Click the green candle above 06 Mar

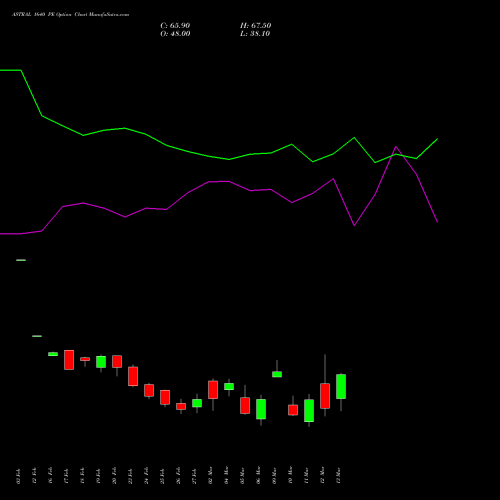261,409
